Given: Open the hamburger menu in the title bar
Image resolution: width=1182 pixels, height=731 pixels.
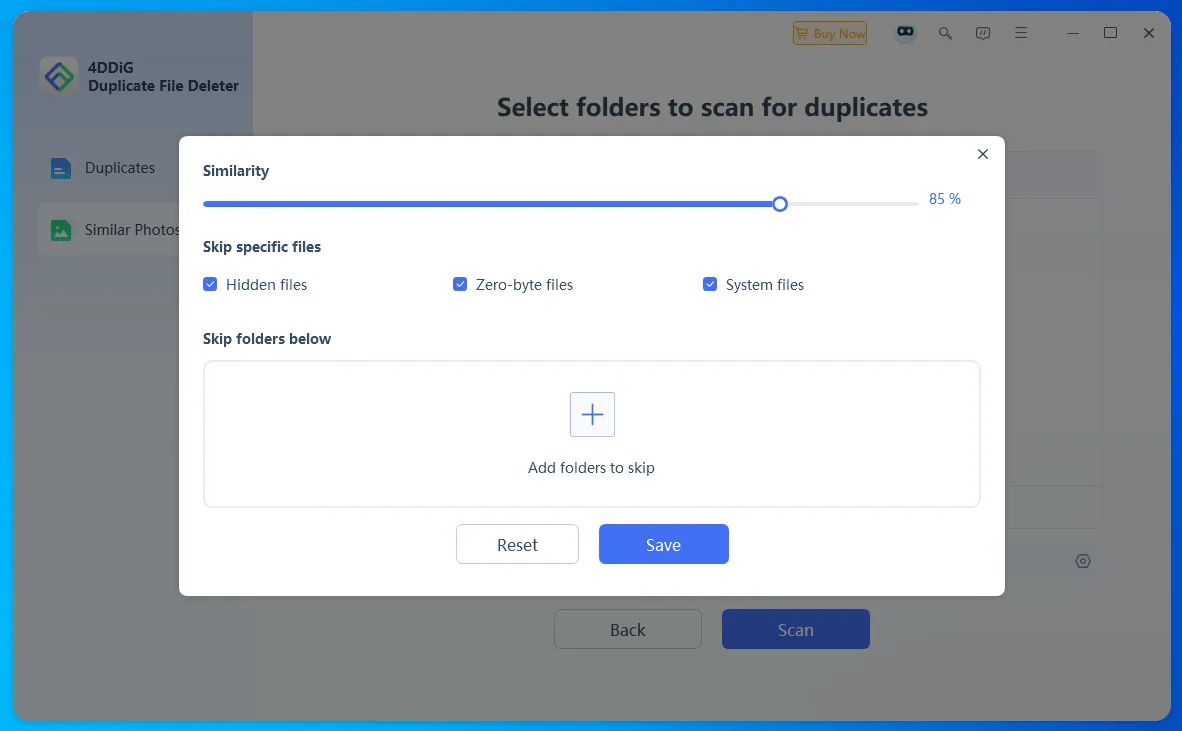Looking at the screenshot, I should point(1021,33).
